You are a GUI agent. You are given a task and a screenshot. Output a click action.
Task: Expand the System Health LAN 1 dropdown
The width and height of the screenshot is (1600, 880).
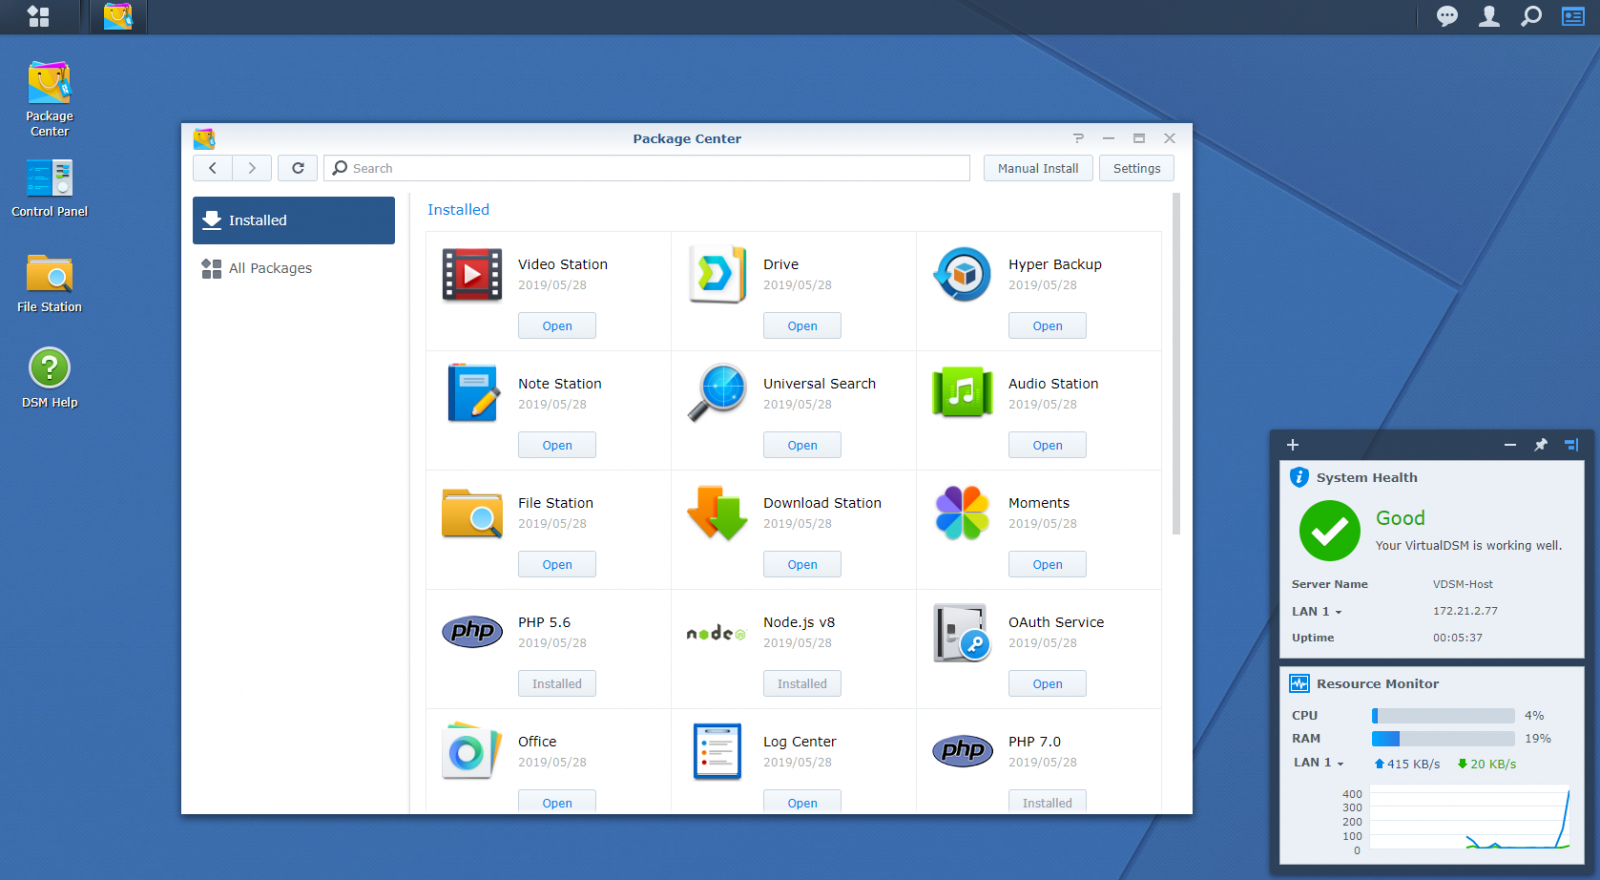click(1317, 611)
